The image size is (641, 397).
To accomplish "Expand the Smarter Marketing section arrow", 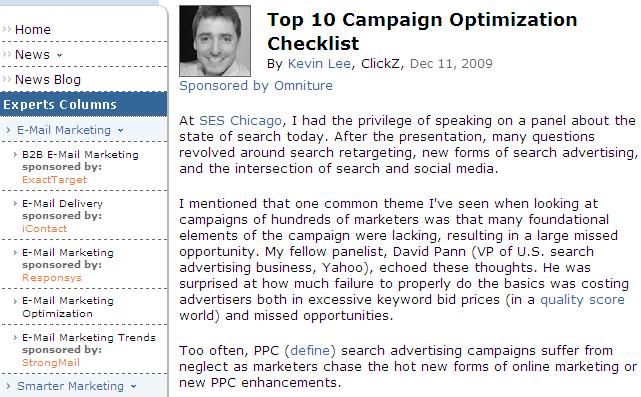I will [133, 386].
